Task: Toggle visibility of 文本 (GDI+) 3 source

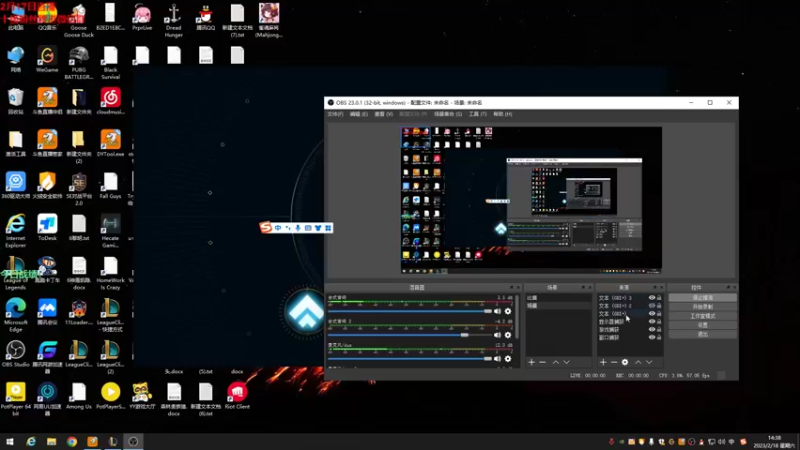Action: click(x=652, y=297)
